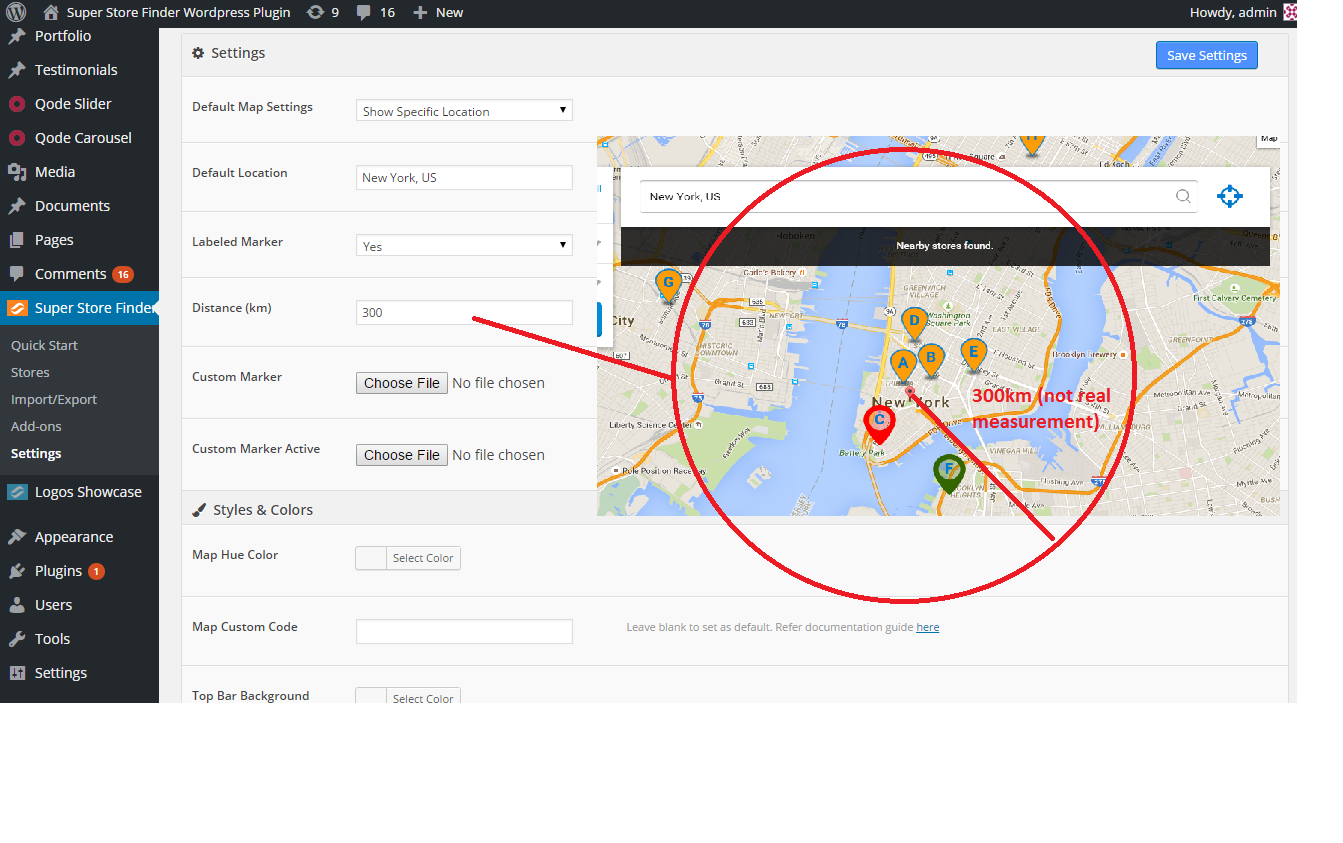
Task: Open the Stores submenu item
Action: pos(30,372)
